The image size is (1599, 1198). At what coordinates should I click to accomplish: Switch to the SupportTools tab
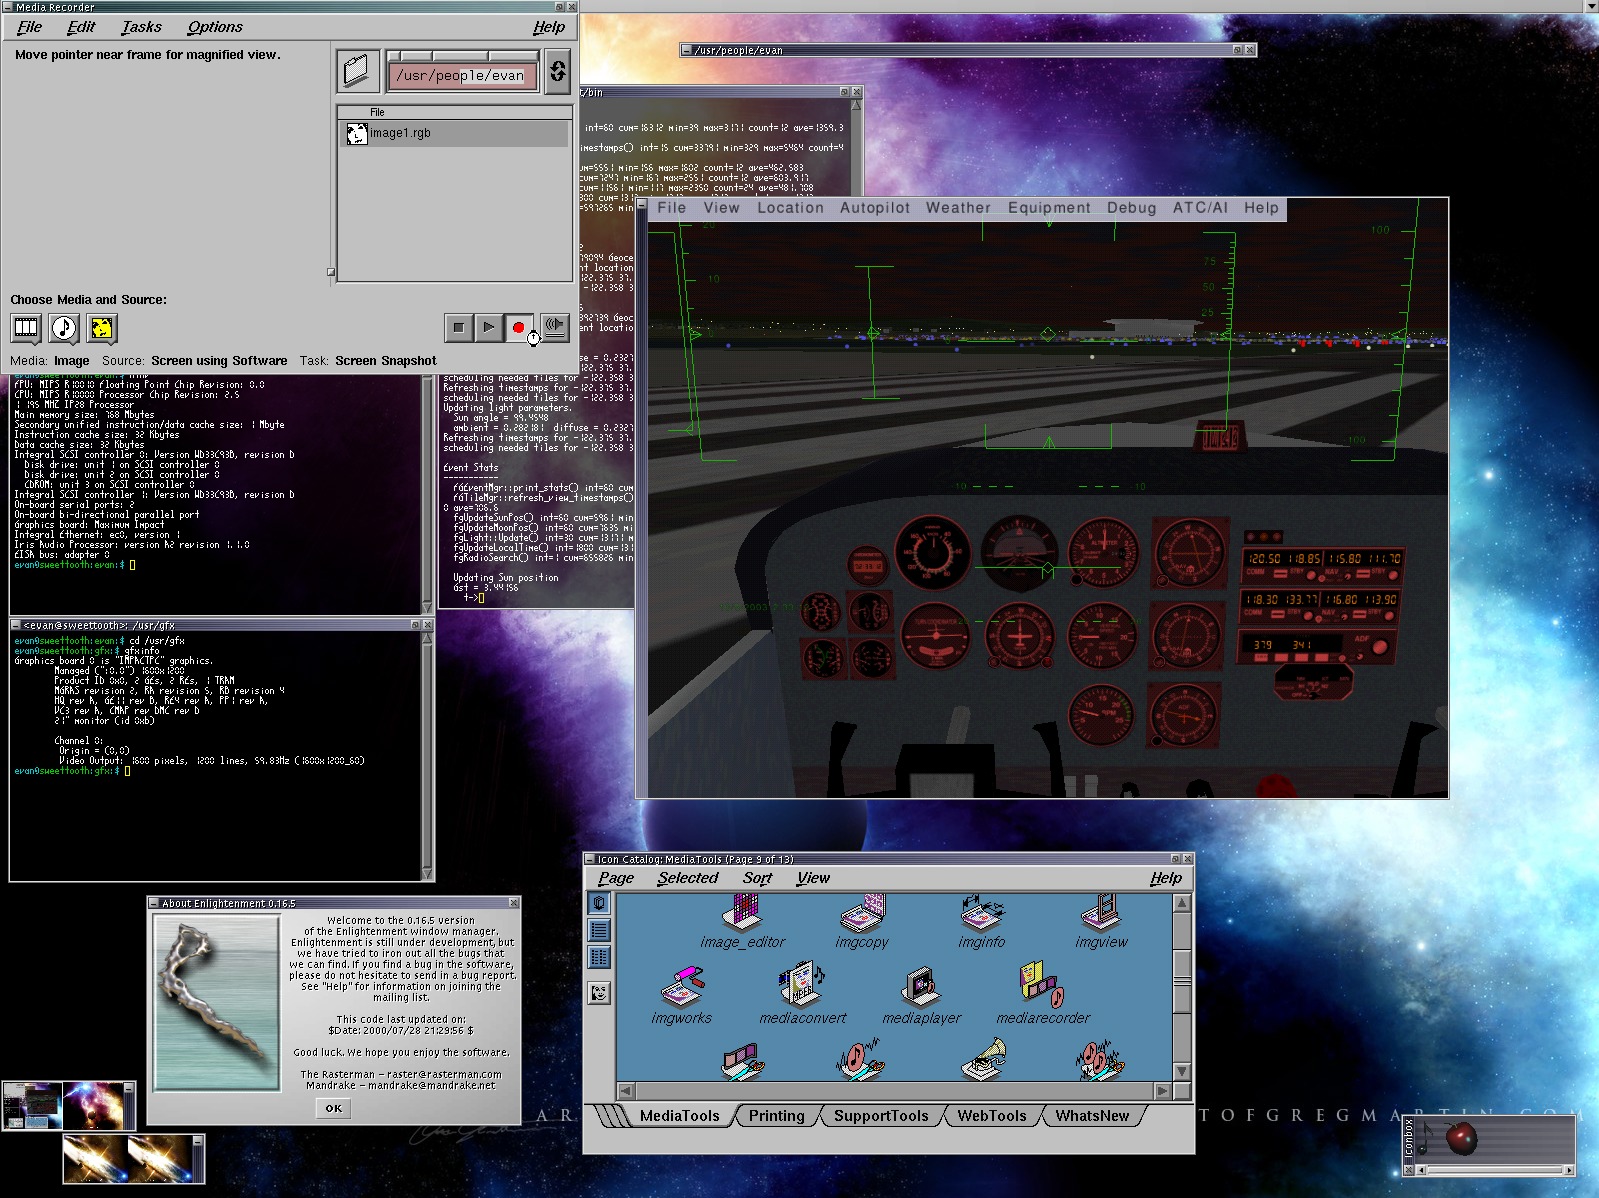(x=880, y=1116)
